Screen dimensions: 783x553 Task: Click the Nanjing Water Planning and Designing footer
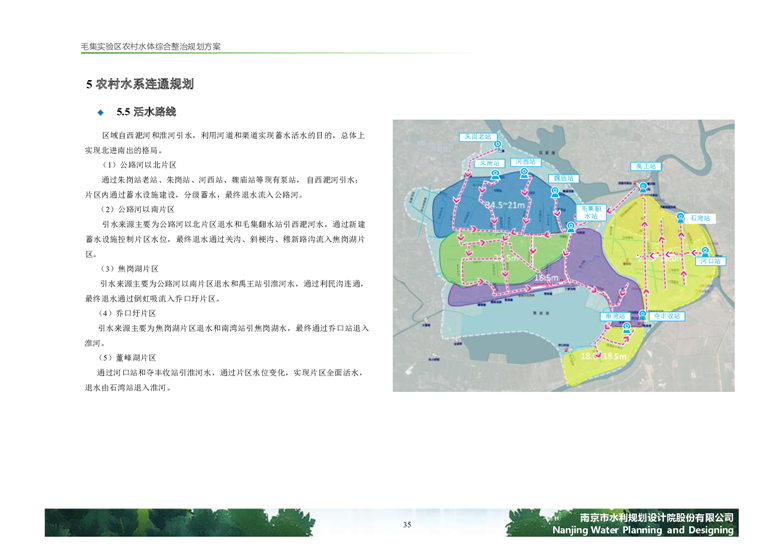coord(643,531)
